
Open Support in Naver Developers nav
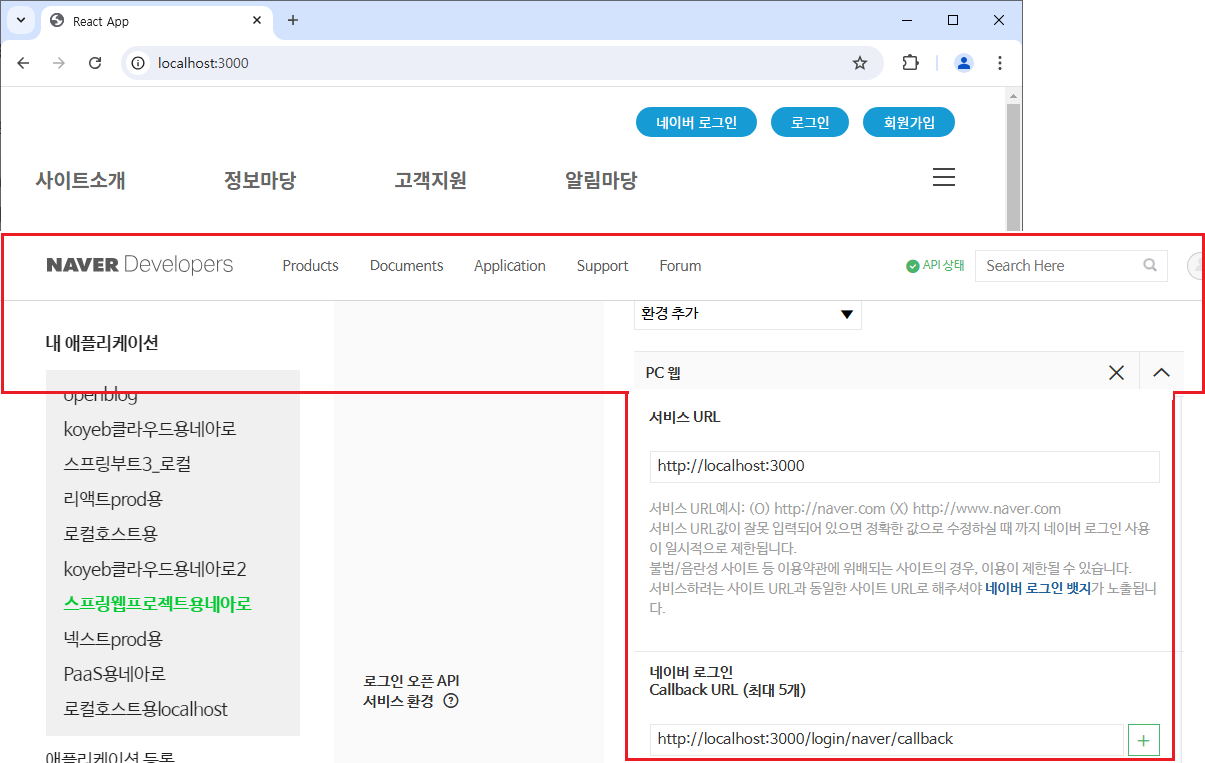(602, 266)
